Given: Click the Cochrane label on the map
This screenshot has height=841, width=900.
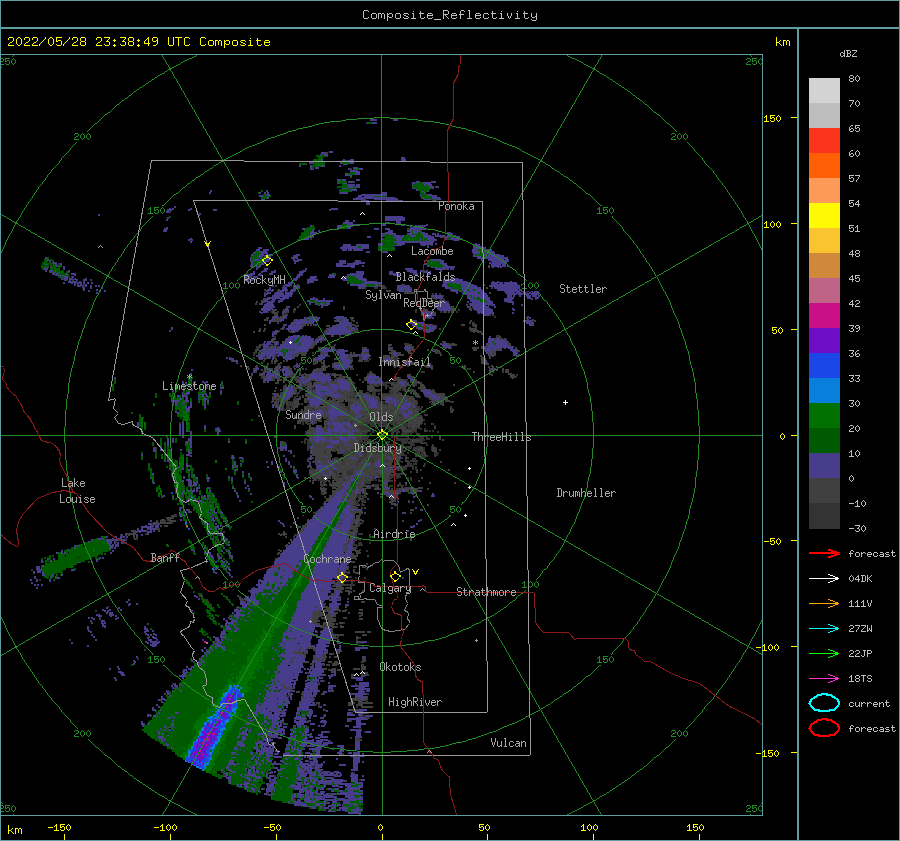Looking at the screenshot, I should (x=327, y=560).
